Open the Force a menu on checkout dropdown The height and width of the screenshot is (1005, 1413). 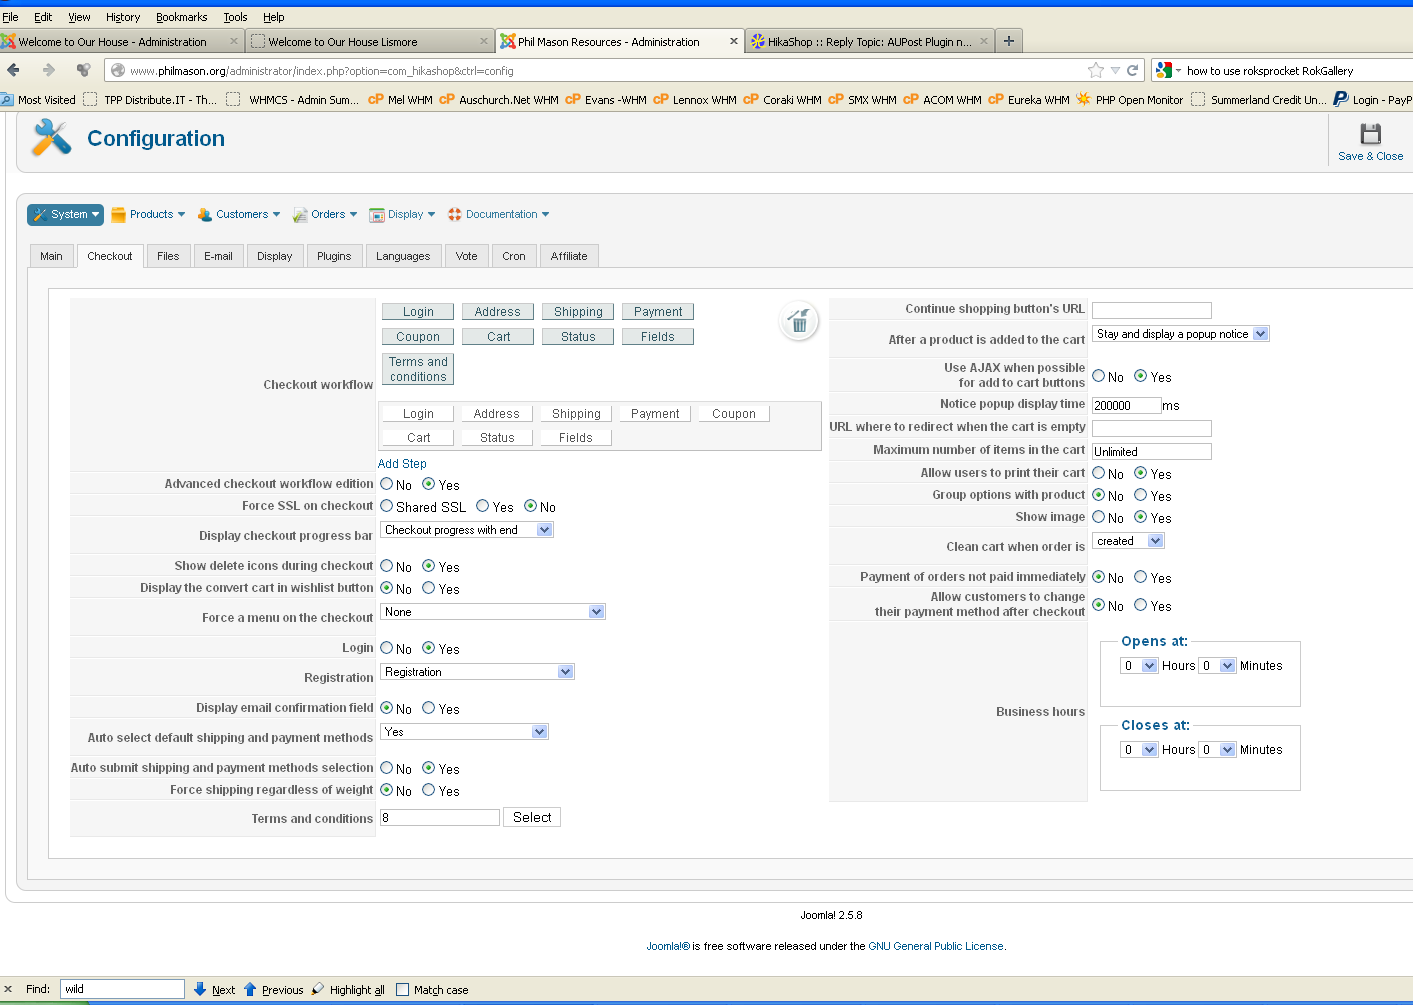pyautogui.click(x=493, y=612)
